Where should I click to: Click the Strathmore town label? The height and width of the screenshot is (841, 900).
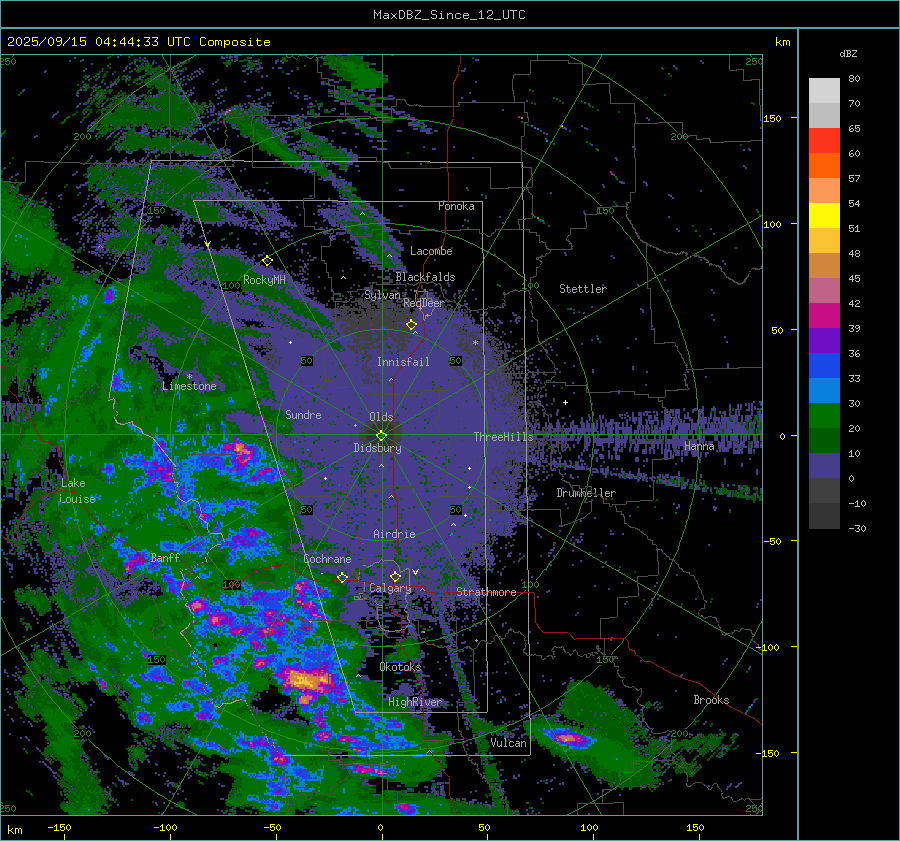tap(486, 592)
